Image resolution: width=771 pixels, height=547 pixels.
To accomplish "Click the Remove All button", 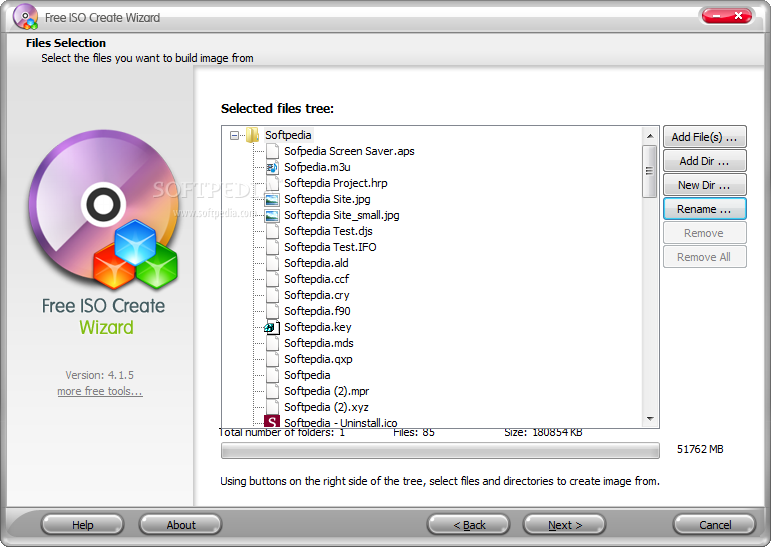I will click(705, 257).
